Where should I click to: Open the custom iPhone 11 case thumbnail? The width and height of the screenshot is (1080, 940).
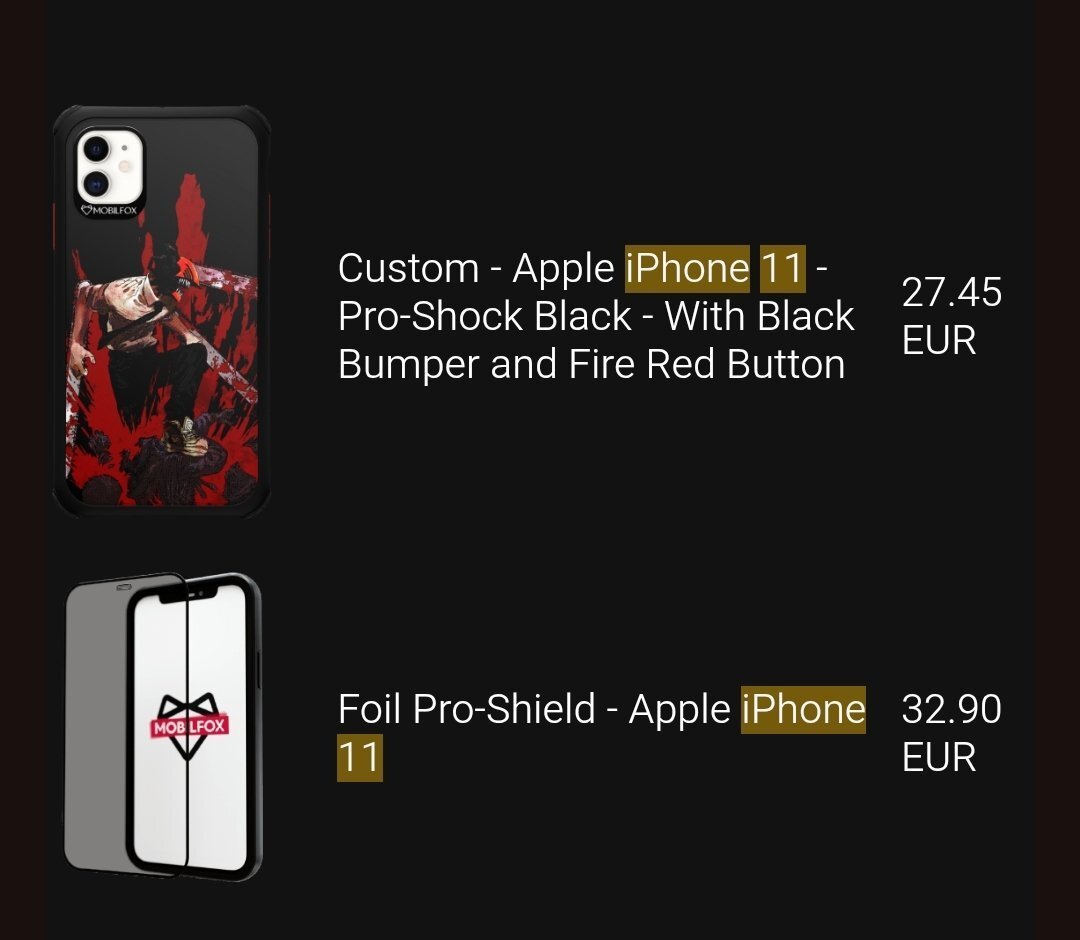(161, 311)
